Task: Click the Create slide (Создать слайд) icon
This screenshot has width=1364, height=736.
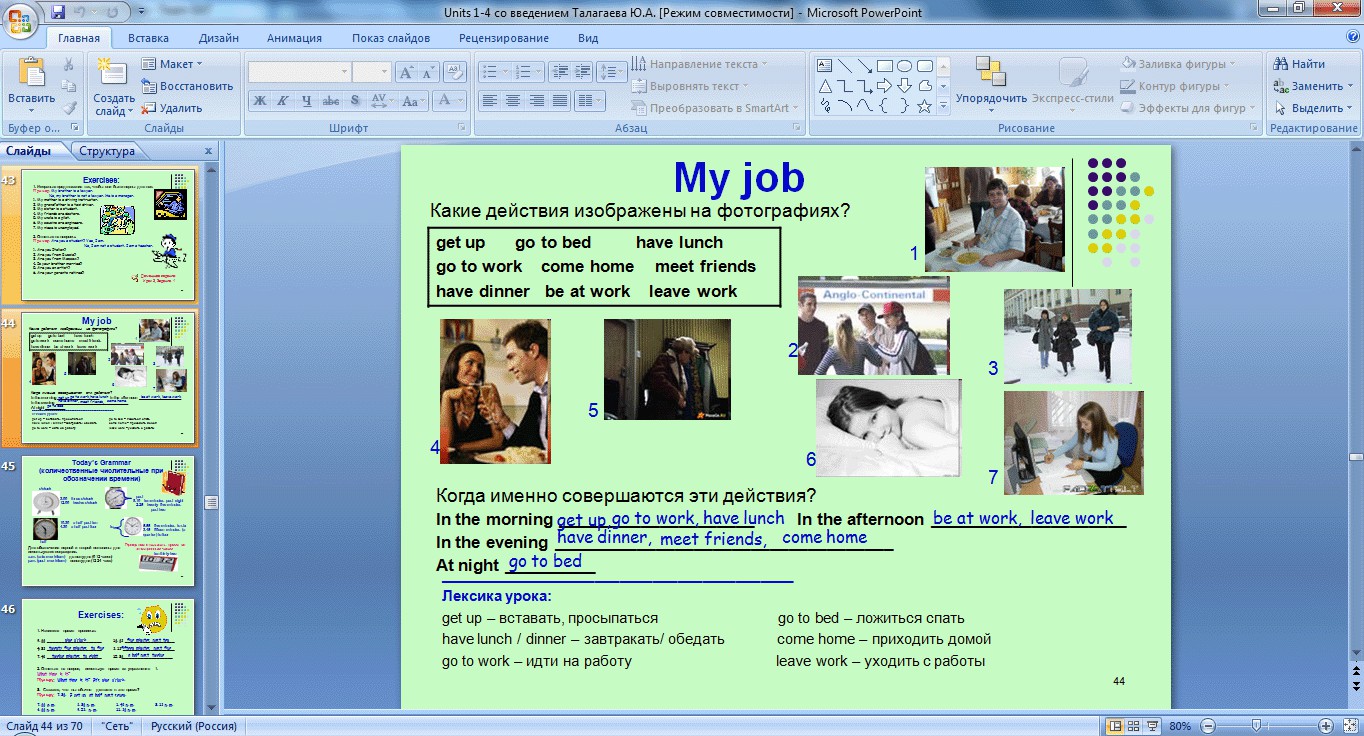Action: pos(113,73)
